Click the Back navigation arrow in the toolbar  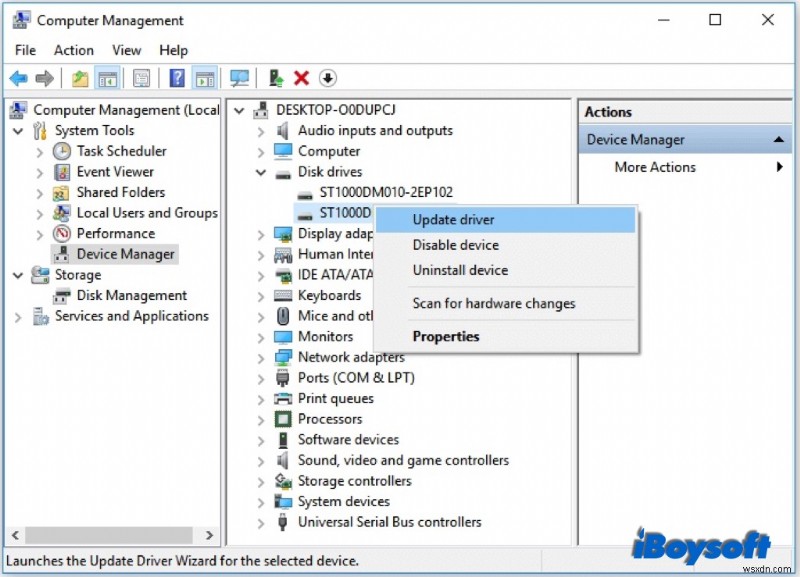pyautogui.click(x=17, y=78)
